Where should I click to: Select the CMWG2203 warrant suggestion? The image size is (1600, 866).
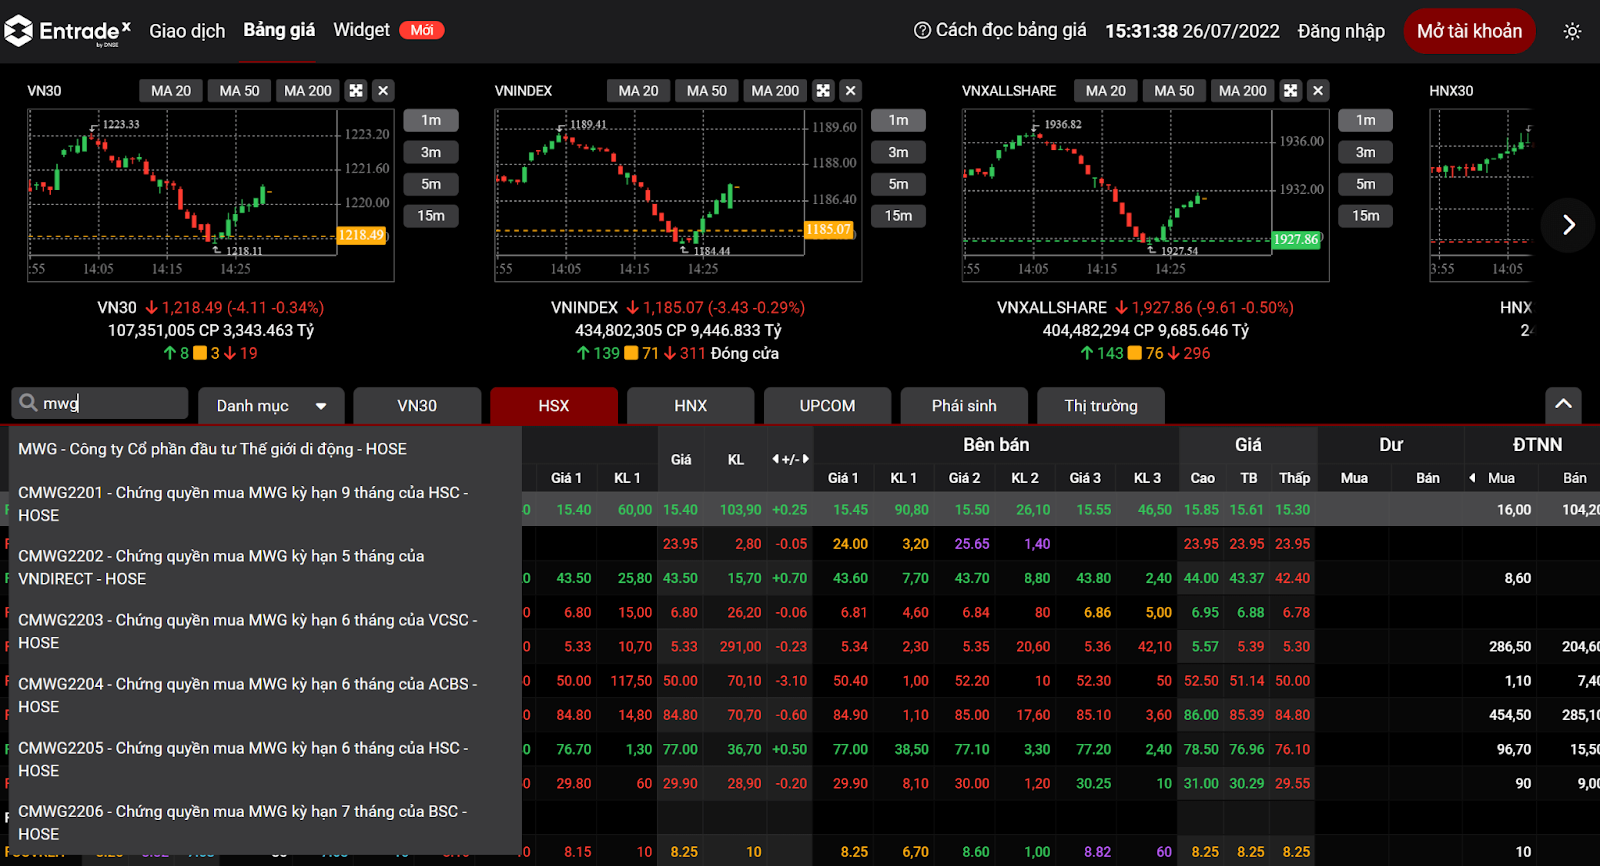(x=265, y=632)
